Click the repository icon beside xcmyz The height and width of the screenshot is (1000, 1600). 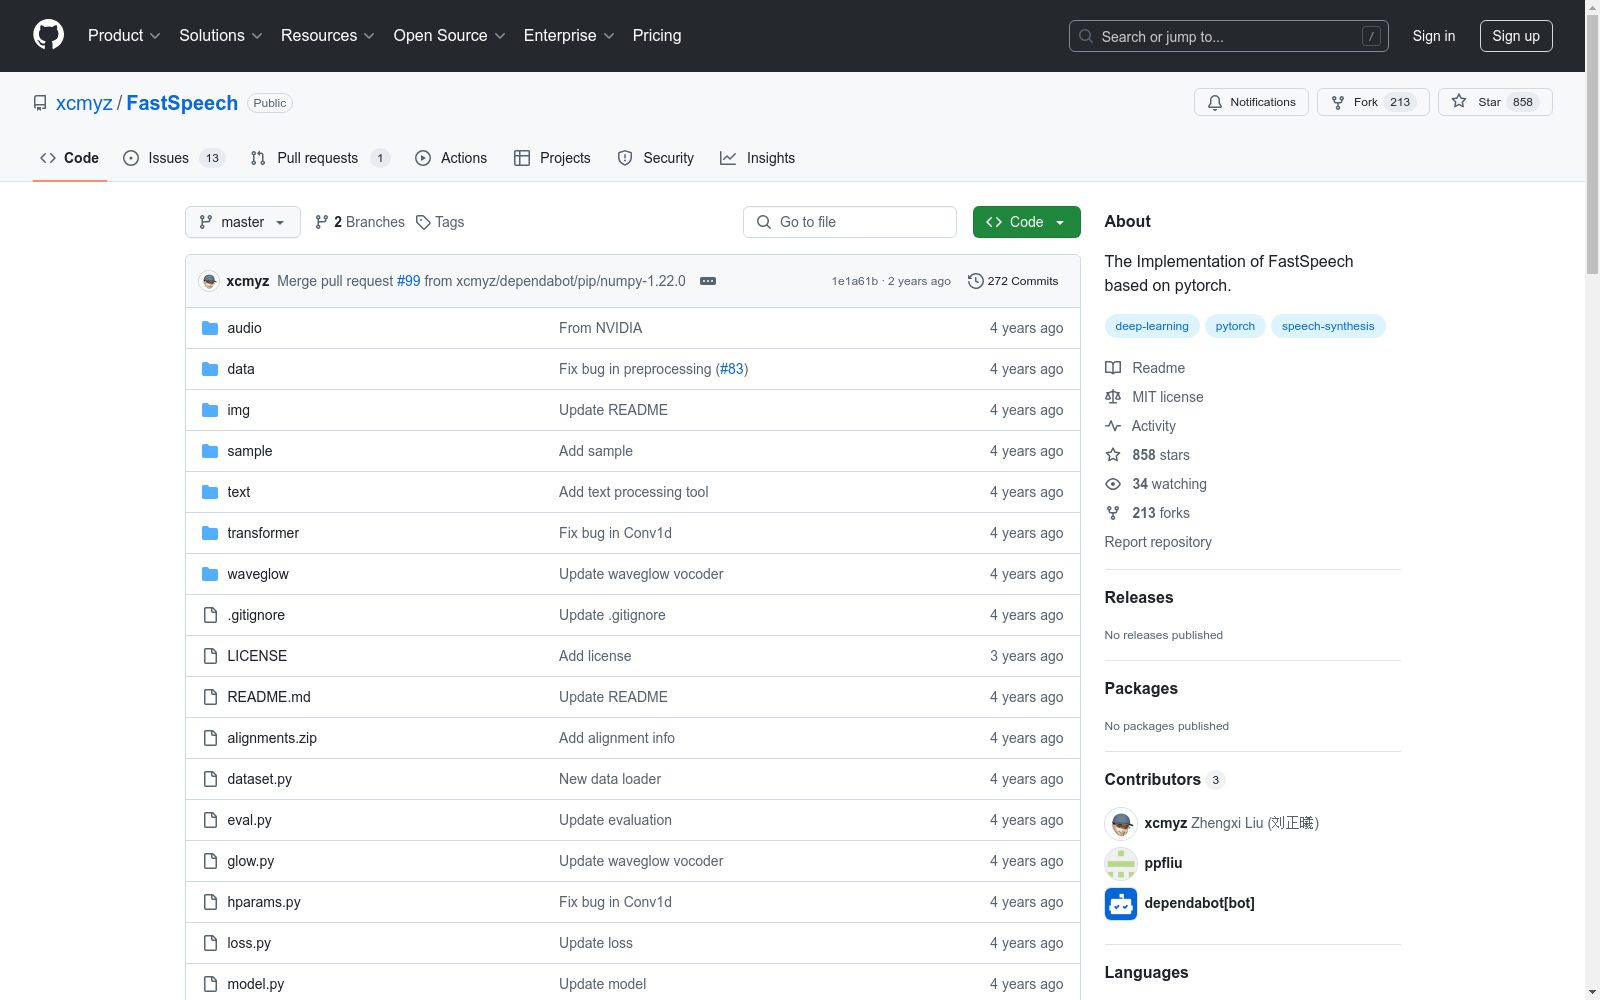(40, 103)
